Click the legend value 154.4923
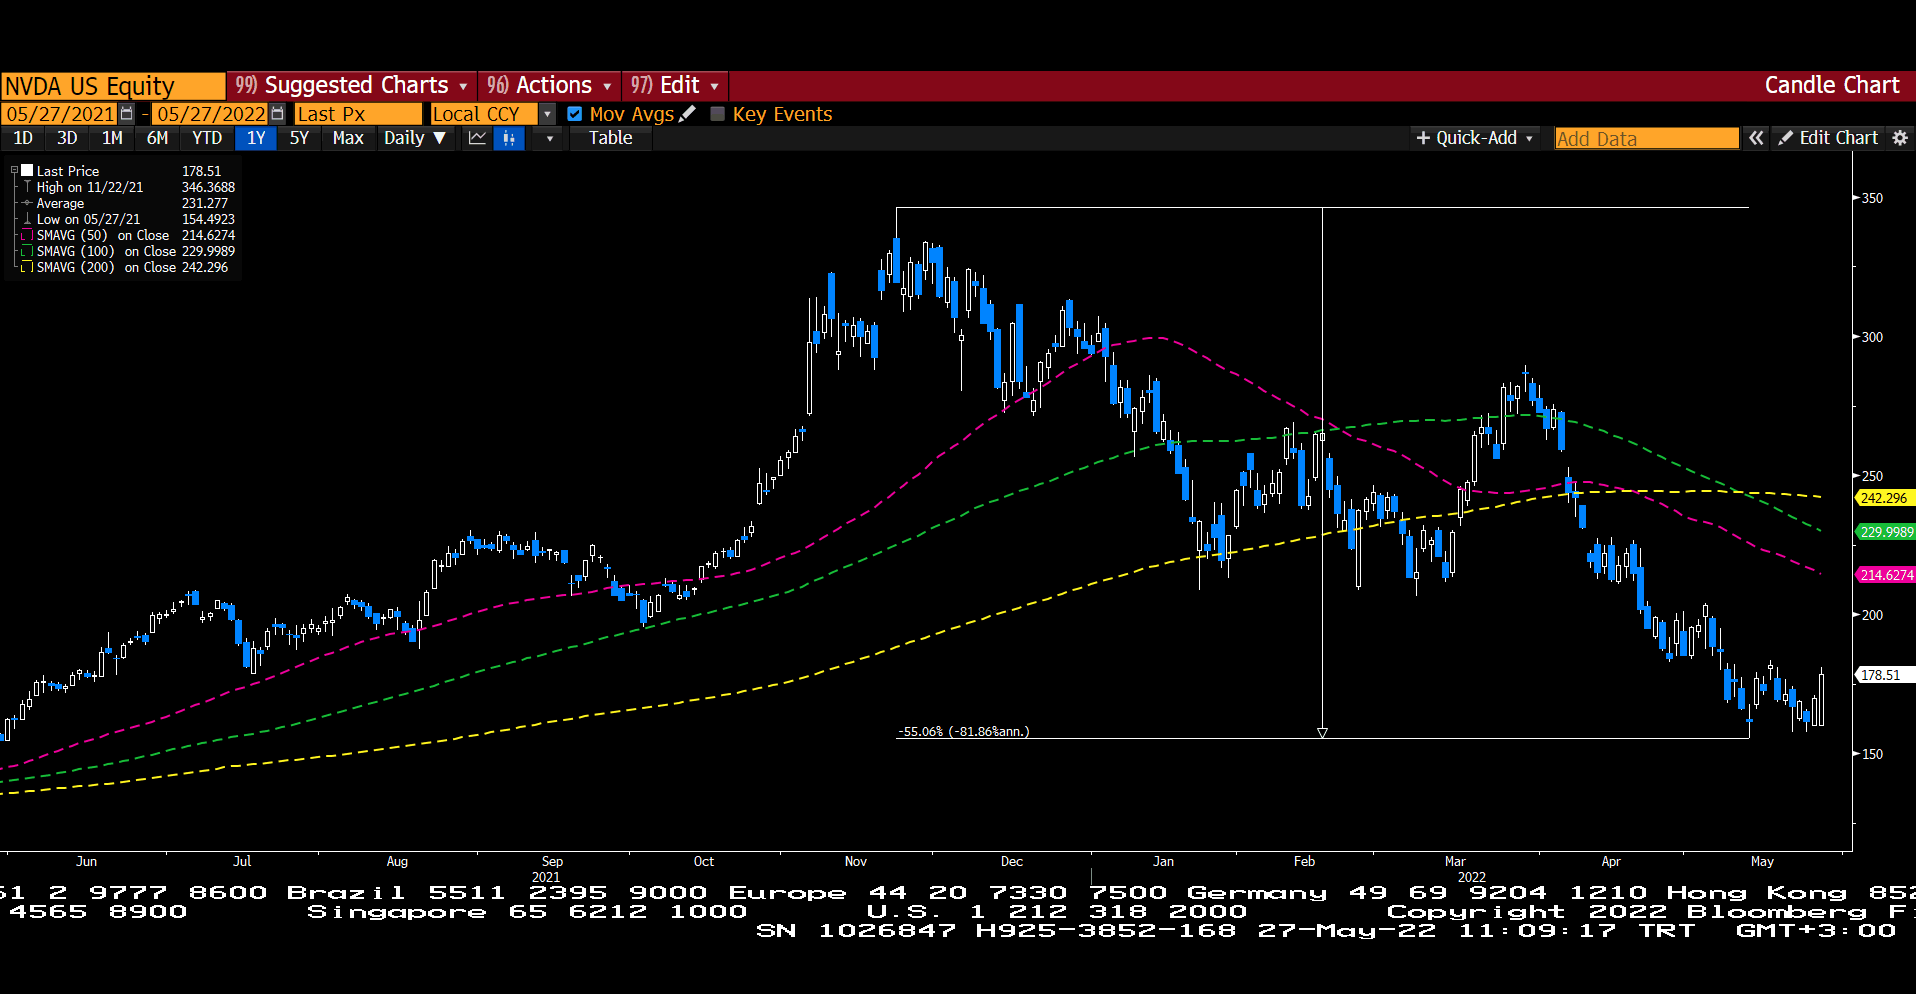Viewport: 1916px width, 994px height. [x=208, y=219]
